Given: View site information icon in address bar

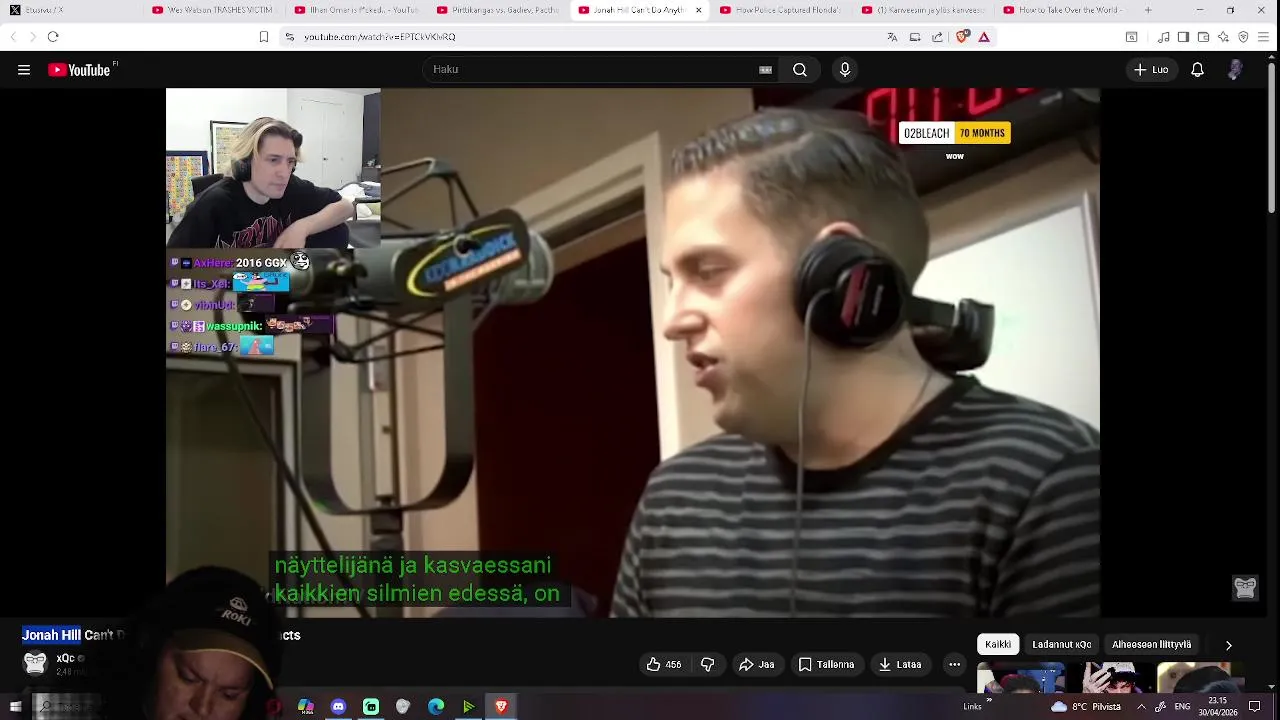Looking at the screenshot, I should pos(290,37).
